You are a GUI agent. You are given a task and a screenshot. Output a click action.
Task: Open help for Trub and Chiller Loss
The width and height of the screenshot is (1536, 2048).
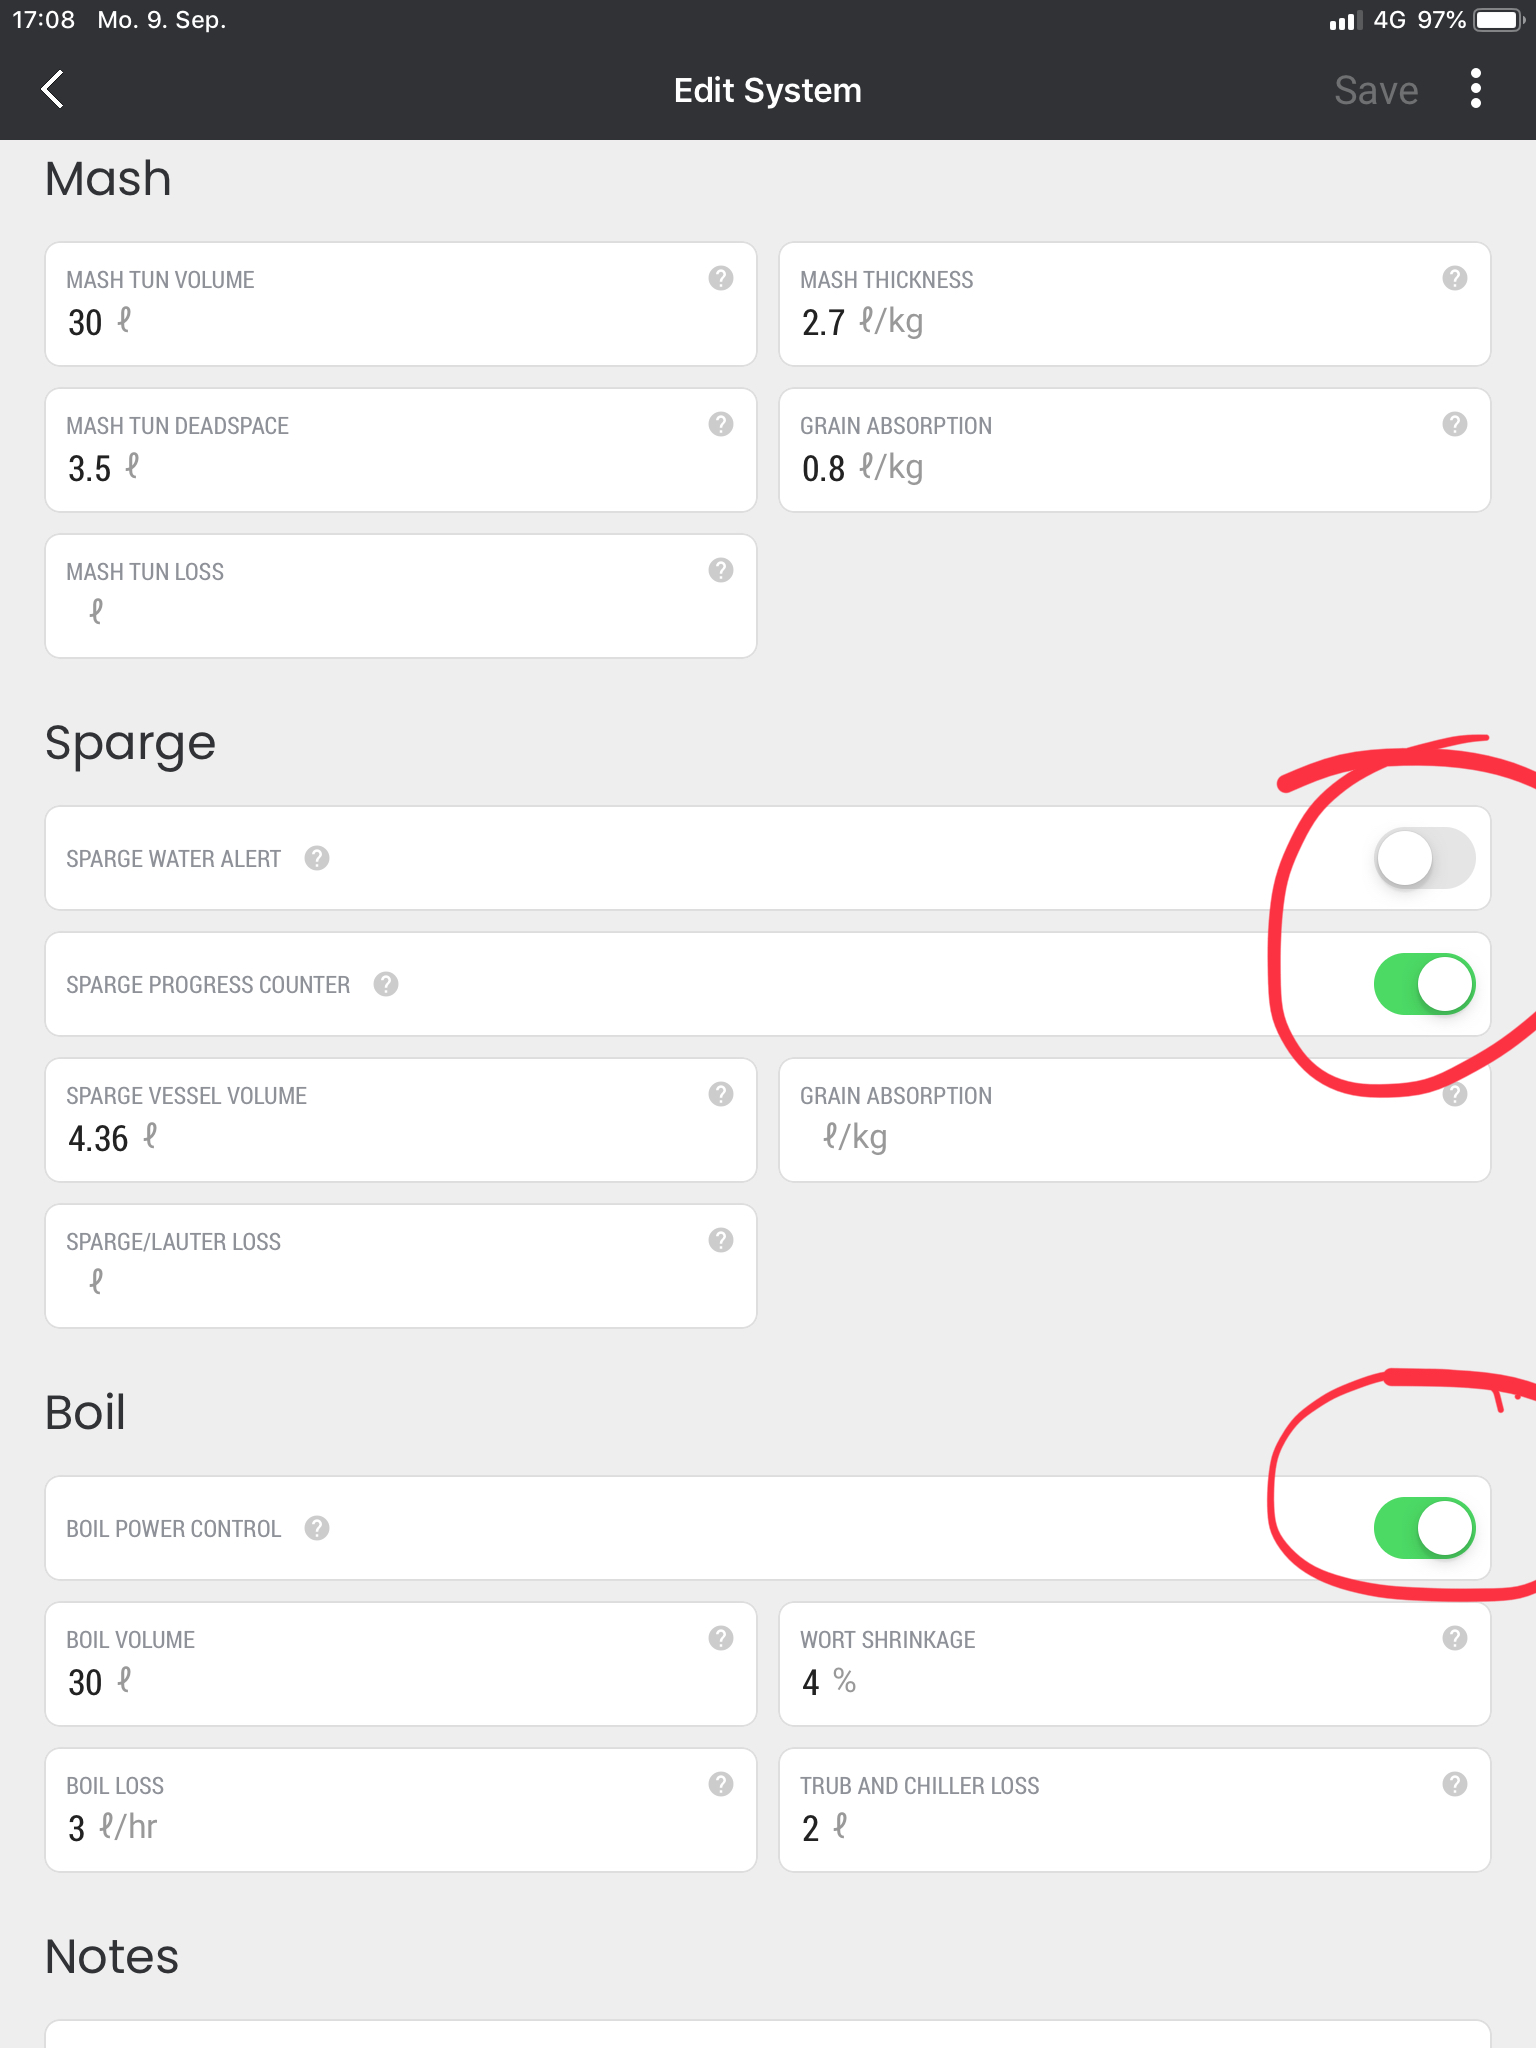(1454, 1785)
